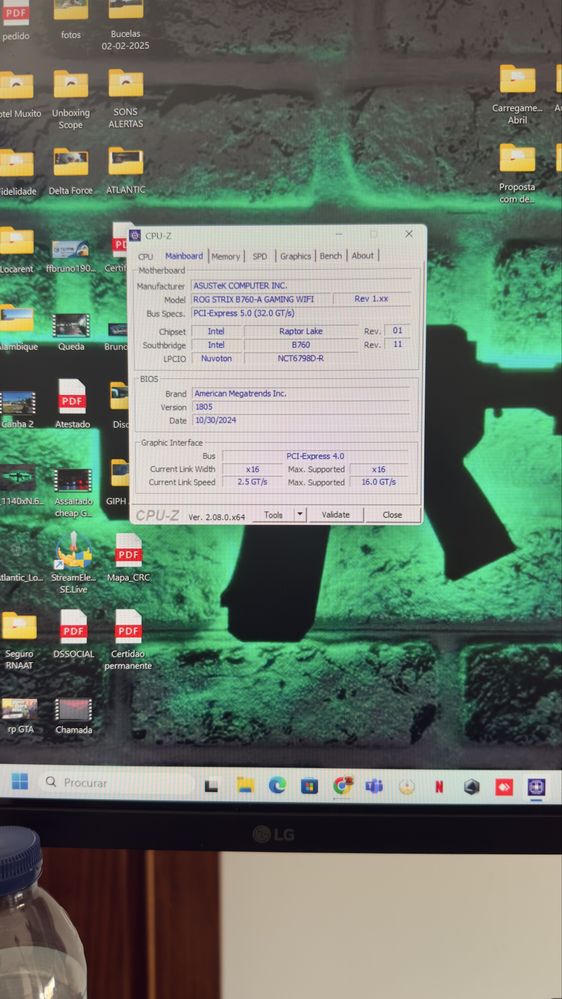Select the SONS ALERTAS folder

point(126,99)
